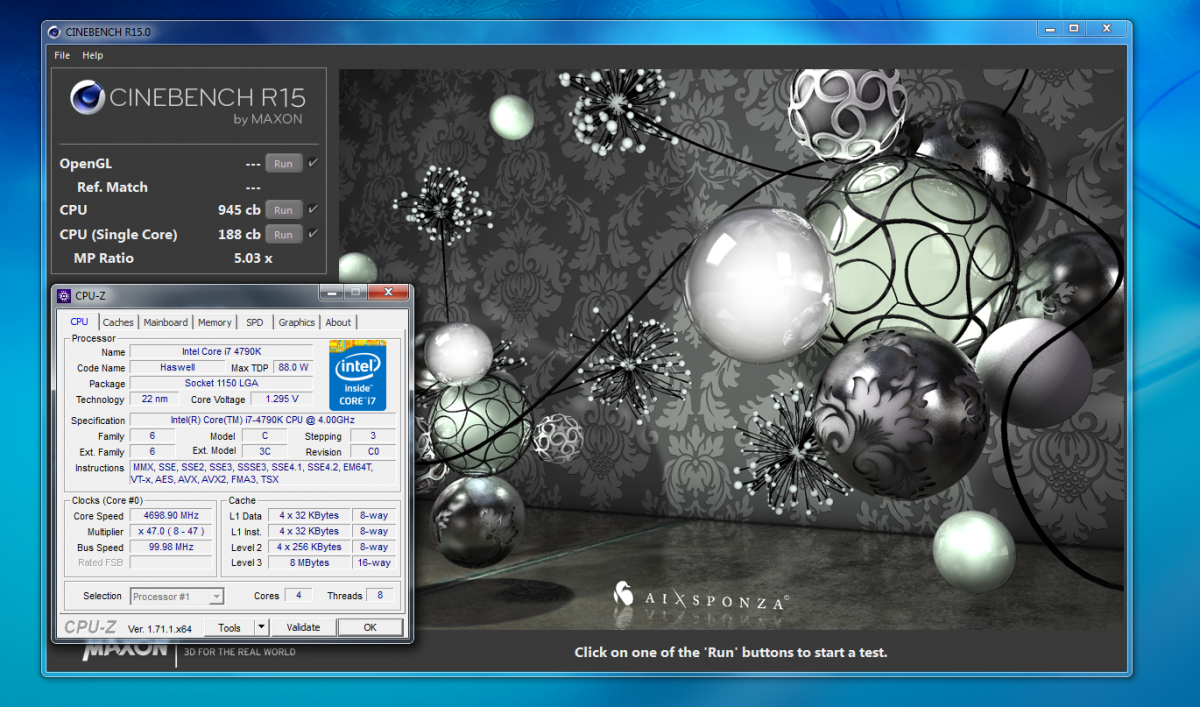Image resolution: width=1200 pixels, height=707 pixels.
Task: Click the Core Voltage value '1.295 V'
Action: point(282,400)
